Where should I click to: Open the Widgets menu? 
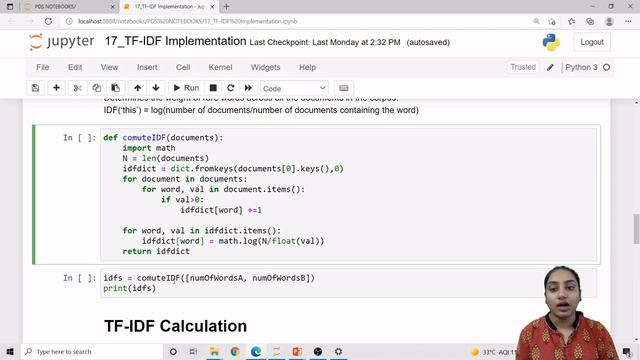pyautogui.click(x=265, y=67)
